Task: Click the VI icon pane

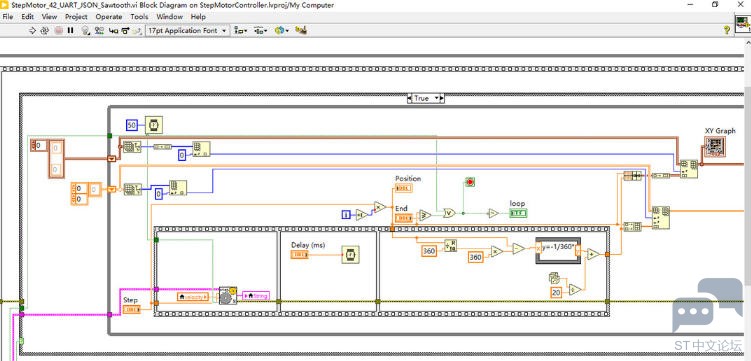Action: coord(742,25)
